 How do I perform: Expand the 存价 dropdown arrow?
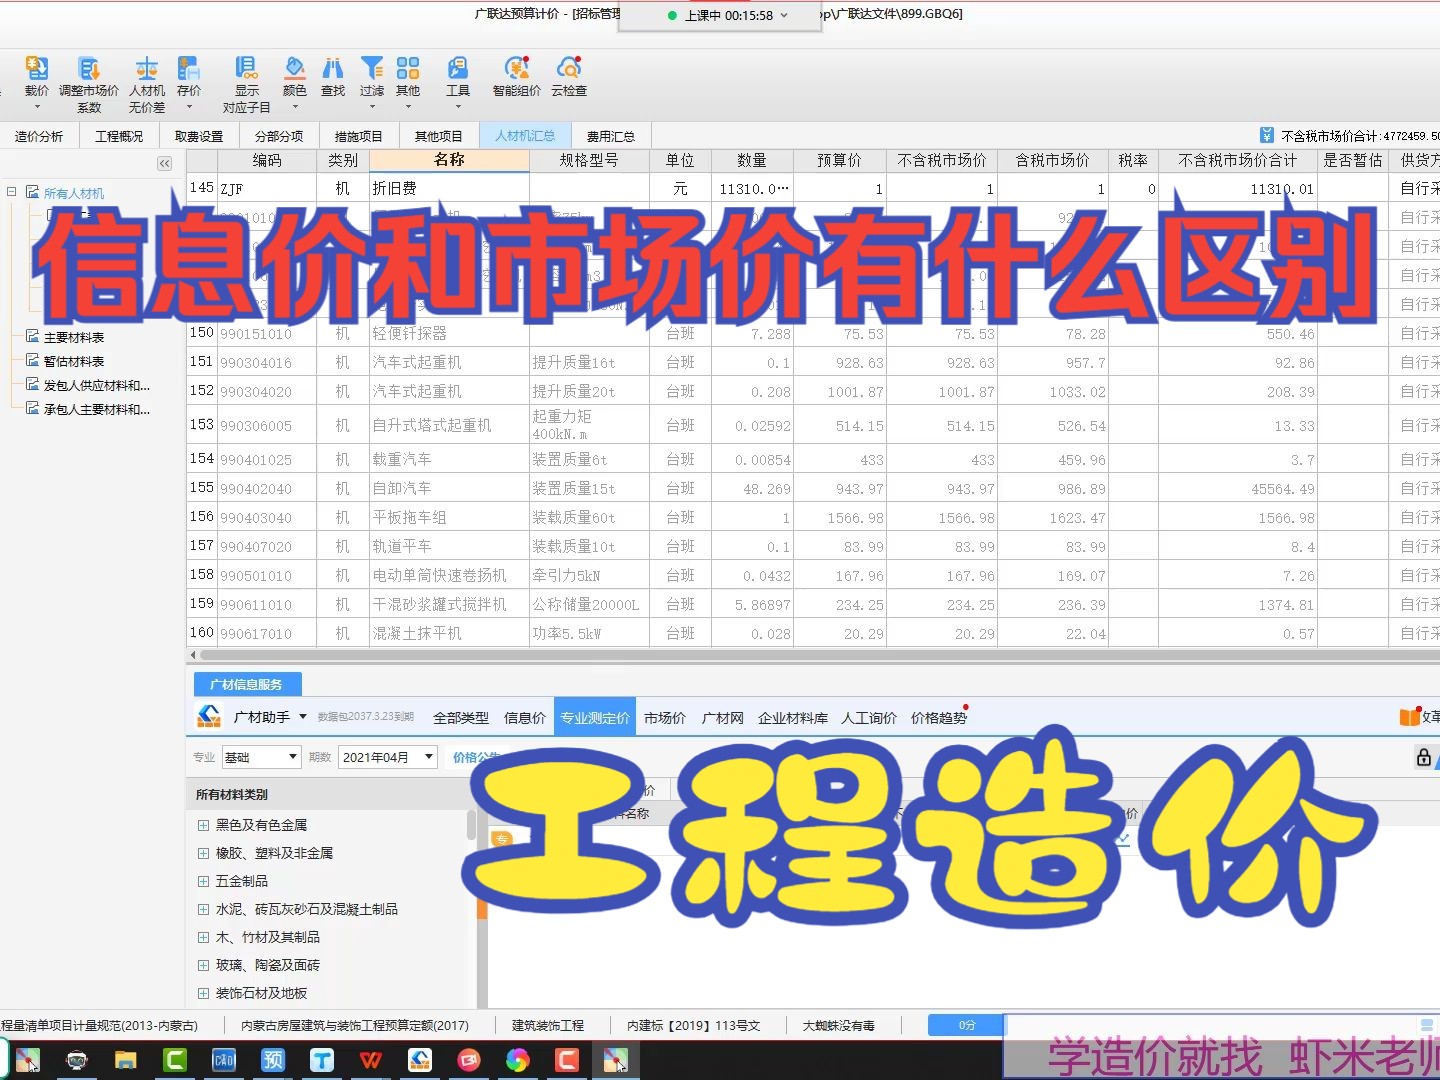[189, 106]
